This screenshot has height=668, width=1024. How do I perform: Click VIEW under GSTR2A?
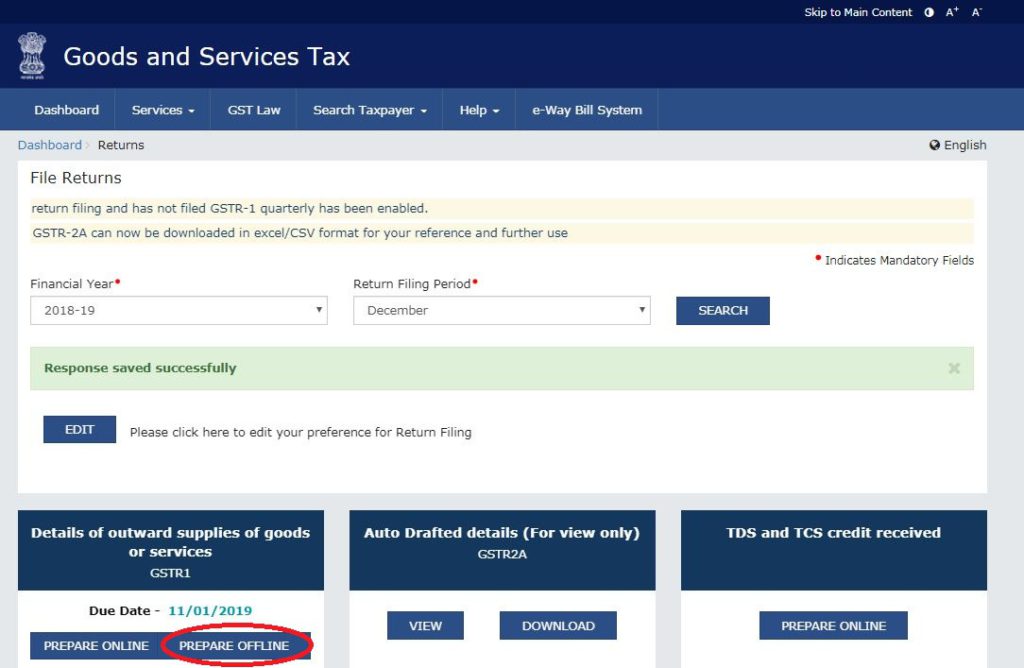point(425,626)
